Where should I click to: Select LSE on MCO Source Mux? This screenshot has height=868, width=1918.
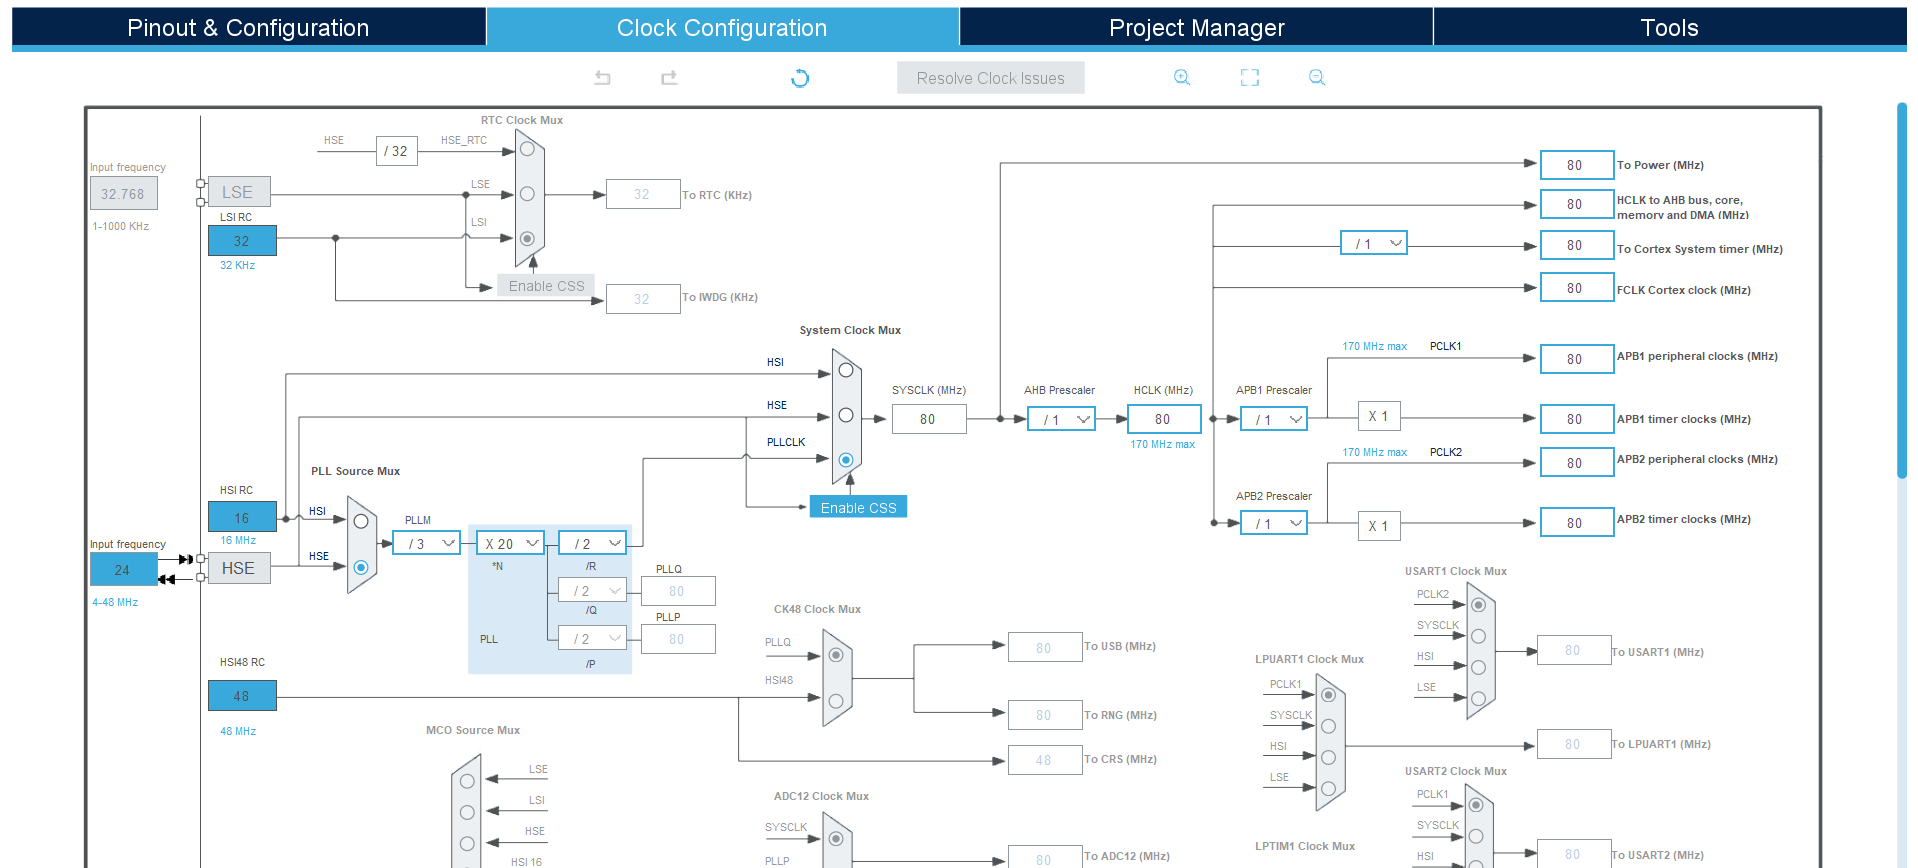[467, 781]
